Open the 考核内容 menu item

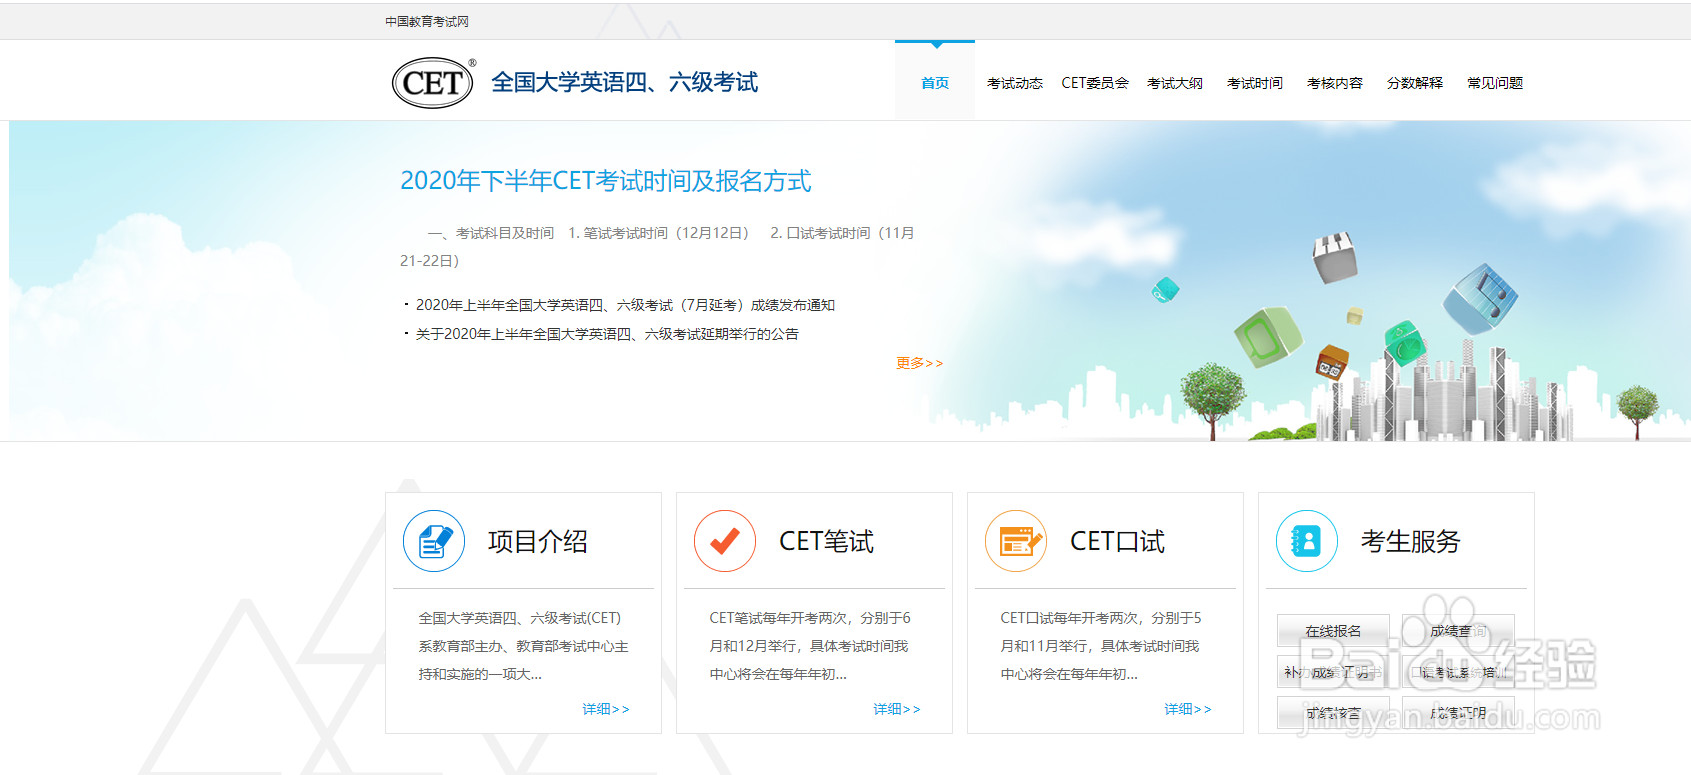(x=1335, y=83)
